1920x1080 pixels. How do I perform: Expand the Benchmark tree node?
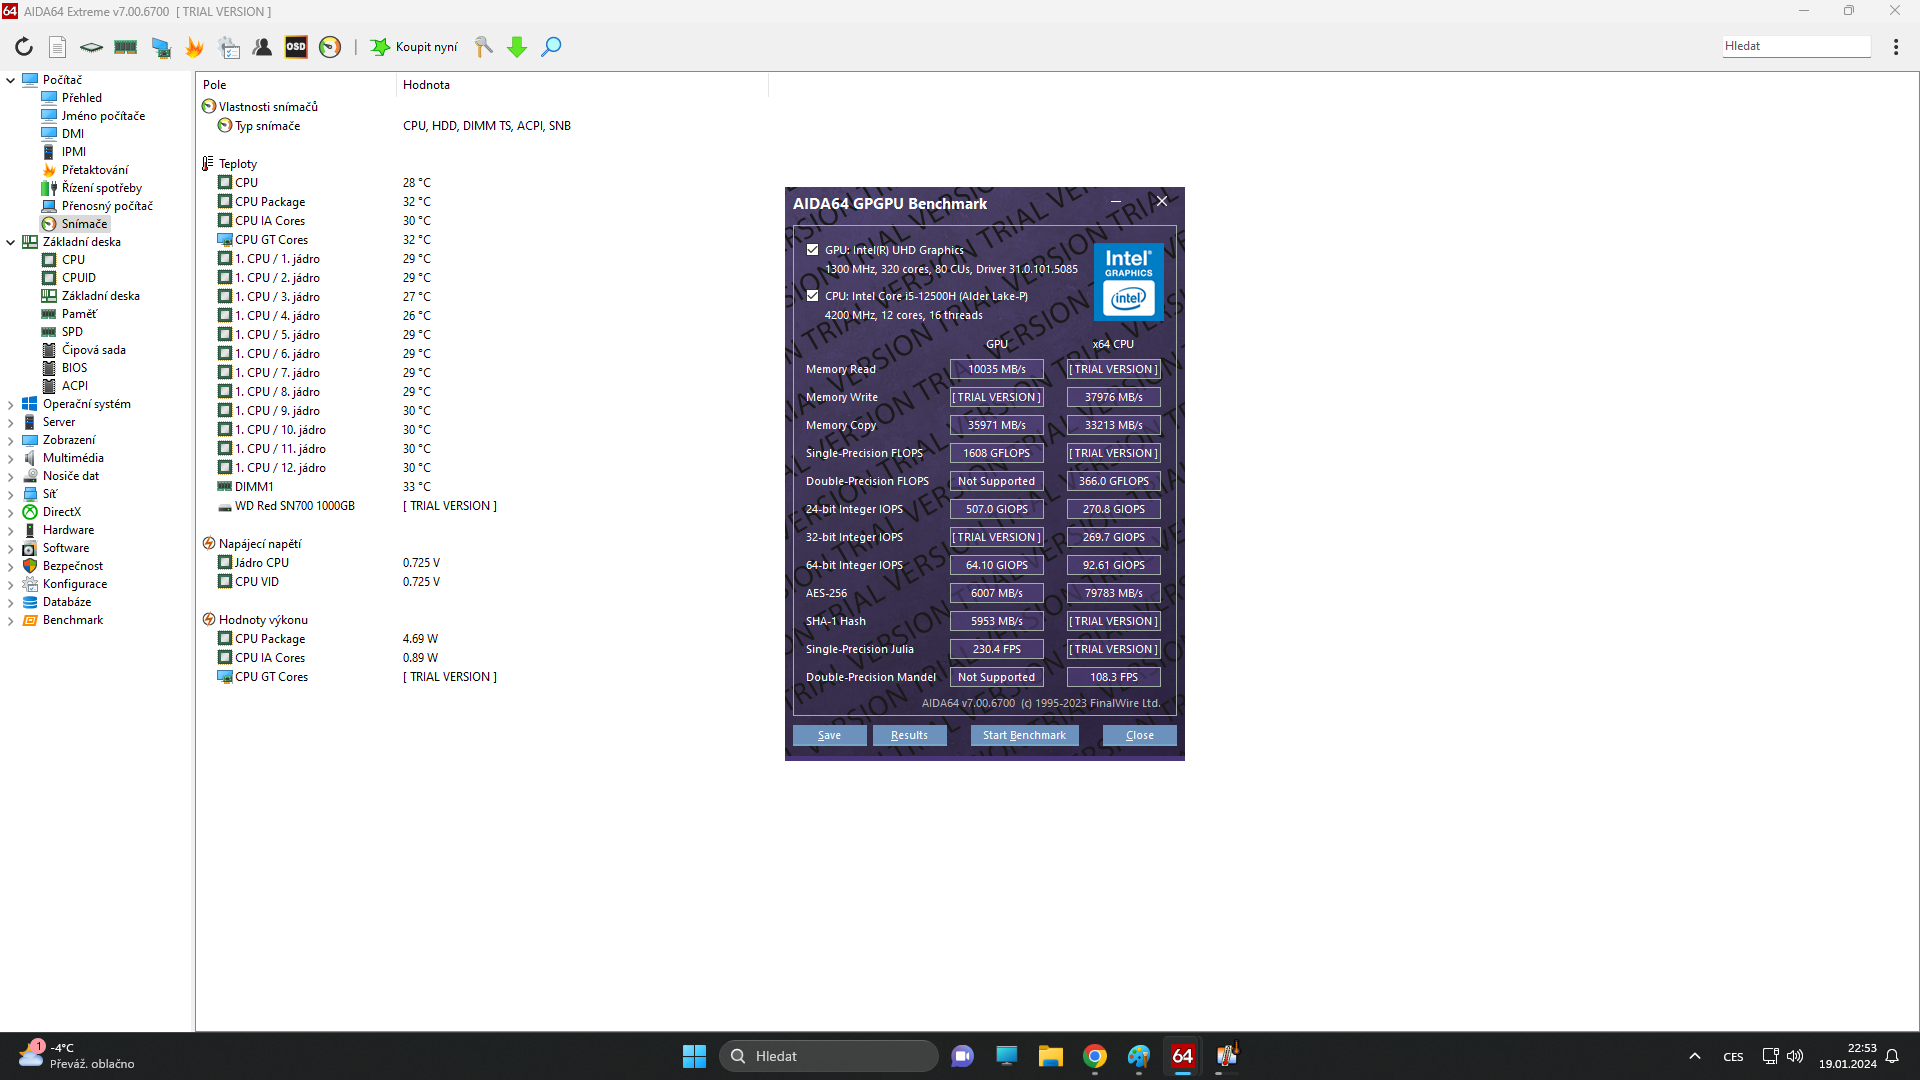(x=11, y=621)
